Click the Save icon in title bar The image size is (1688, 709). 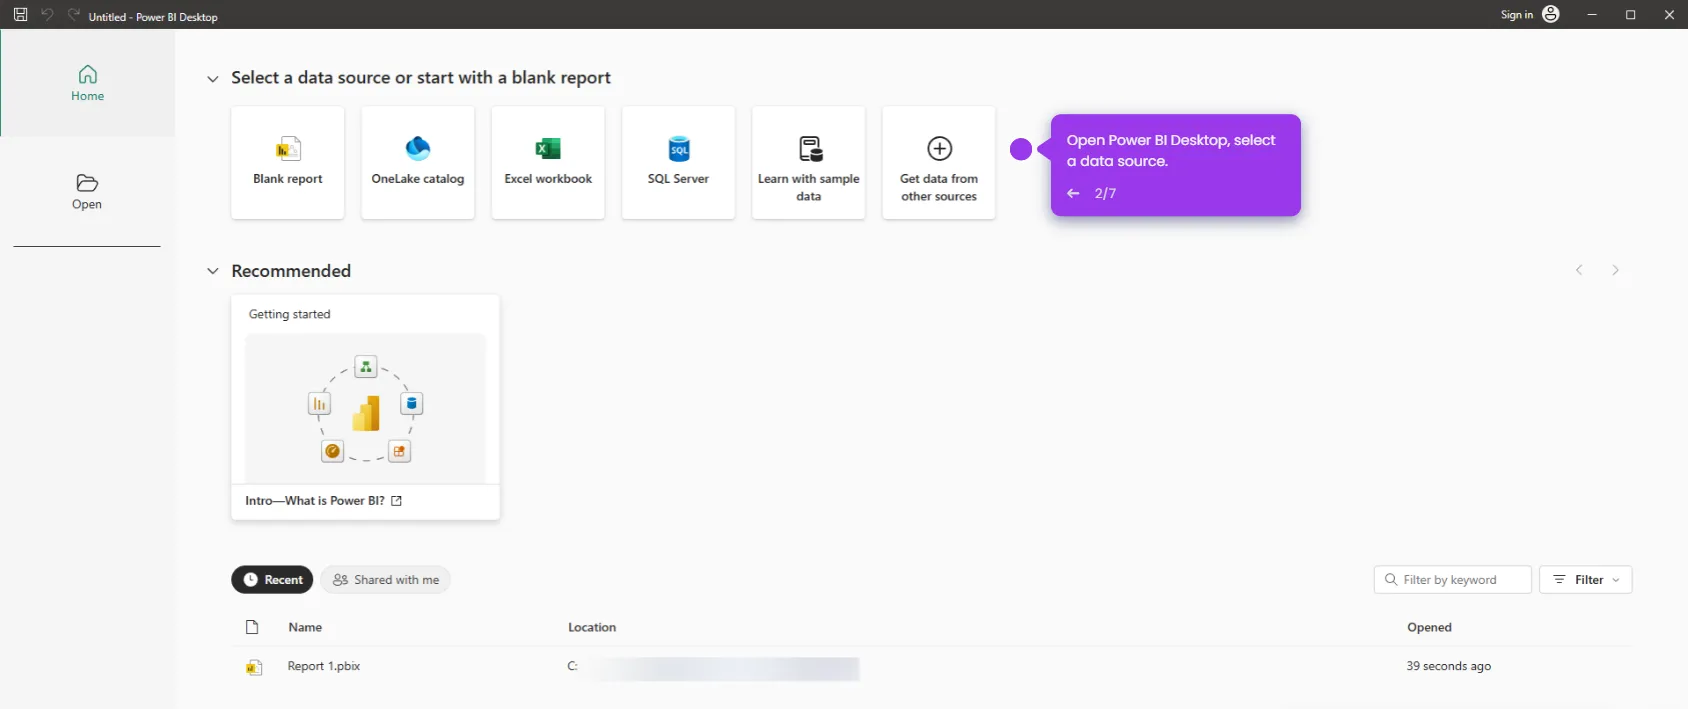click(x=20, y=15)
